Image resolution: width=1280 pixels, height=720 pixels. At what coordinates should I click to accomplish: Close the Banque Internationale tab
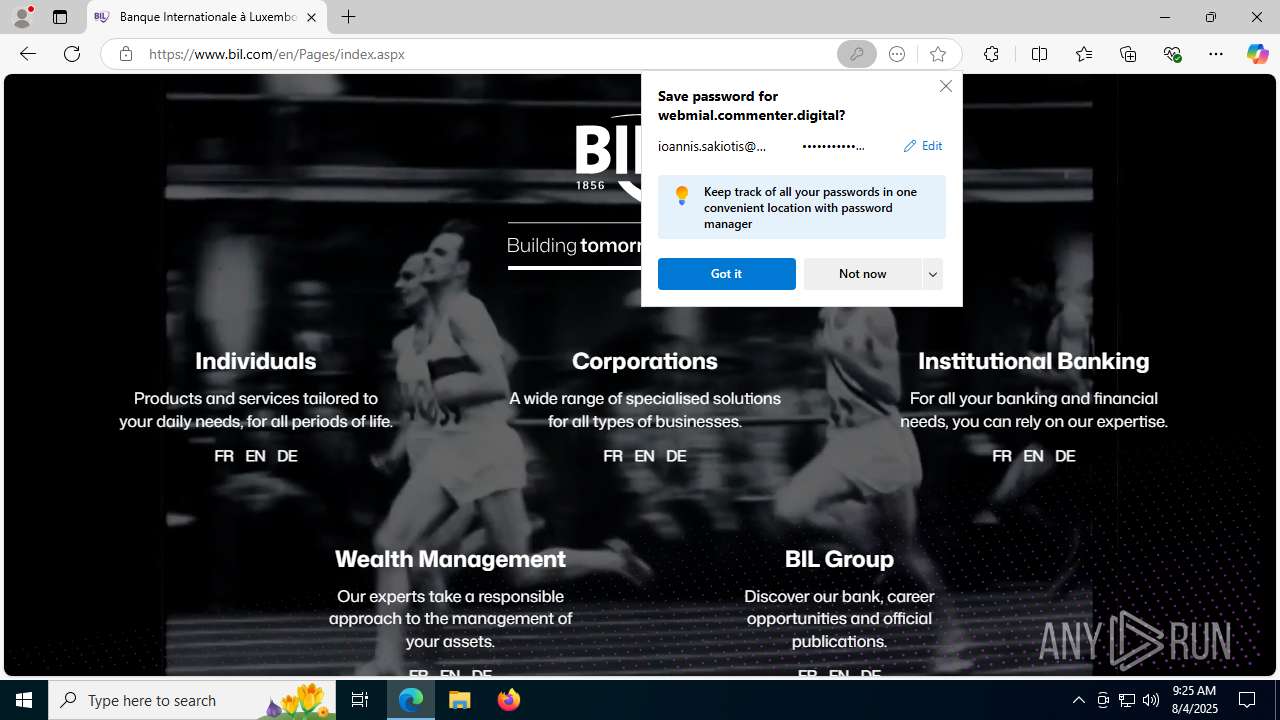click(311, 17)
